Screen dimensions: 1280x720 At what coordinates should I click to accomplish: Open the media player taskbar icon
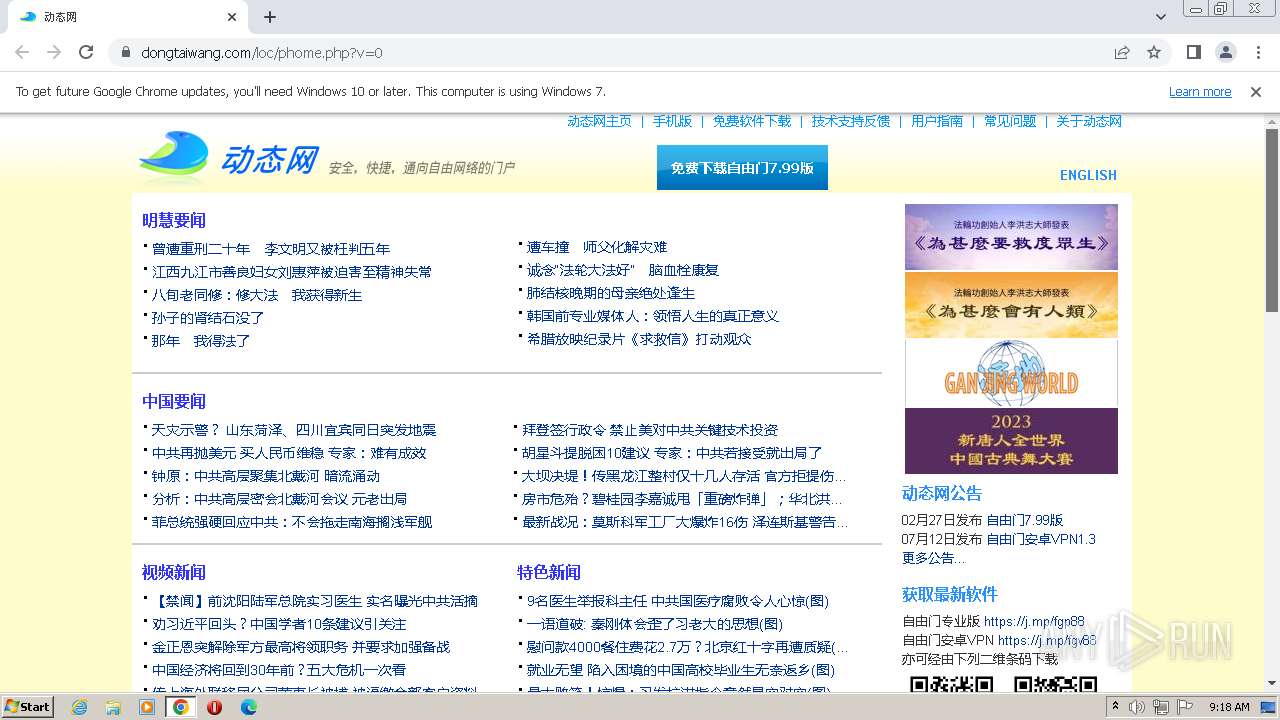147,707
